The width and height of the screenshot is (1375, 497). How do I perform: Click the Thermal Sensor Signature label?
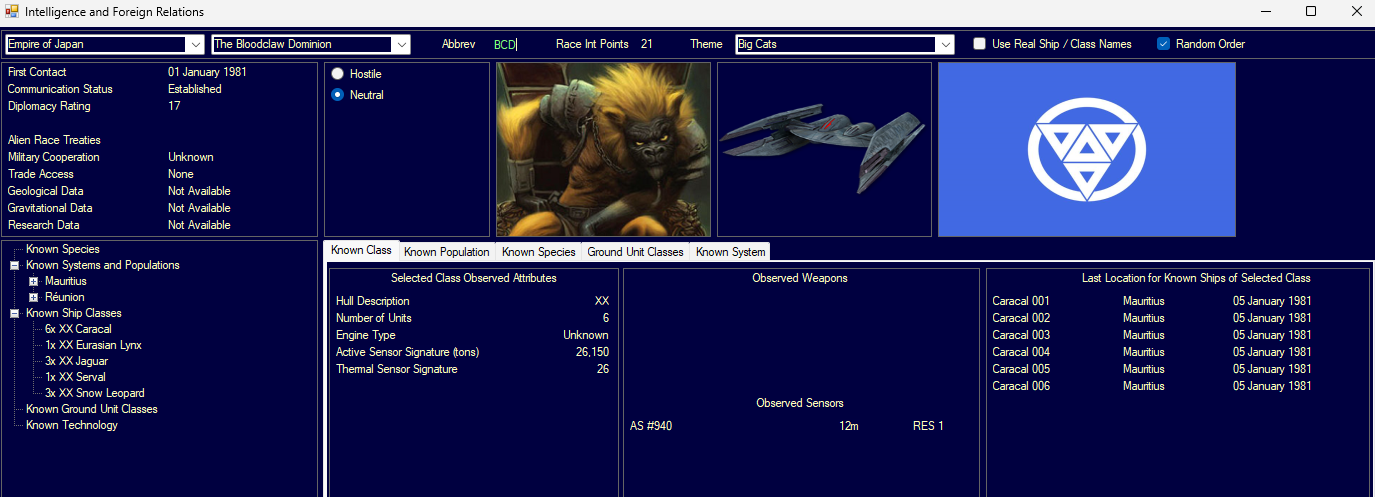click(x=397, y=369)
